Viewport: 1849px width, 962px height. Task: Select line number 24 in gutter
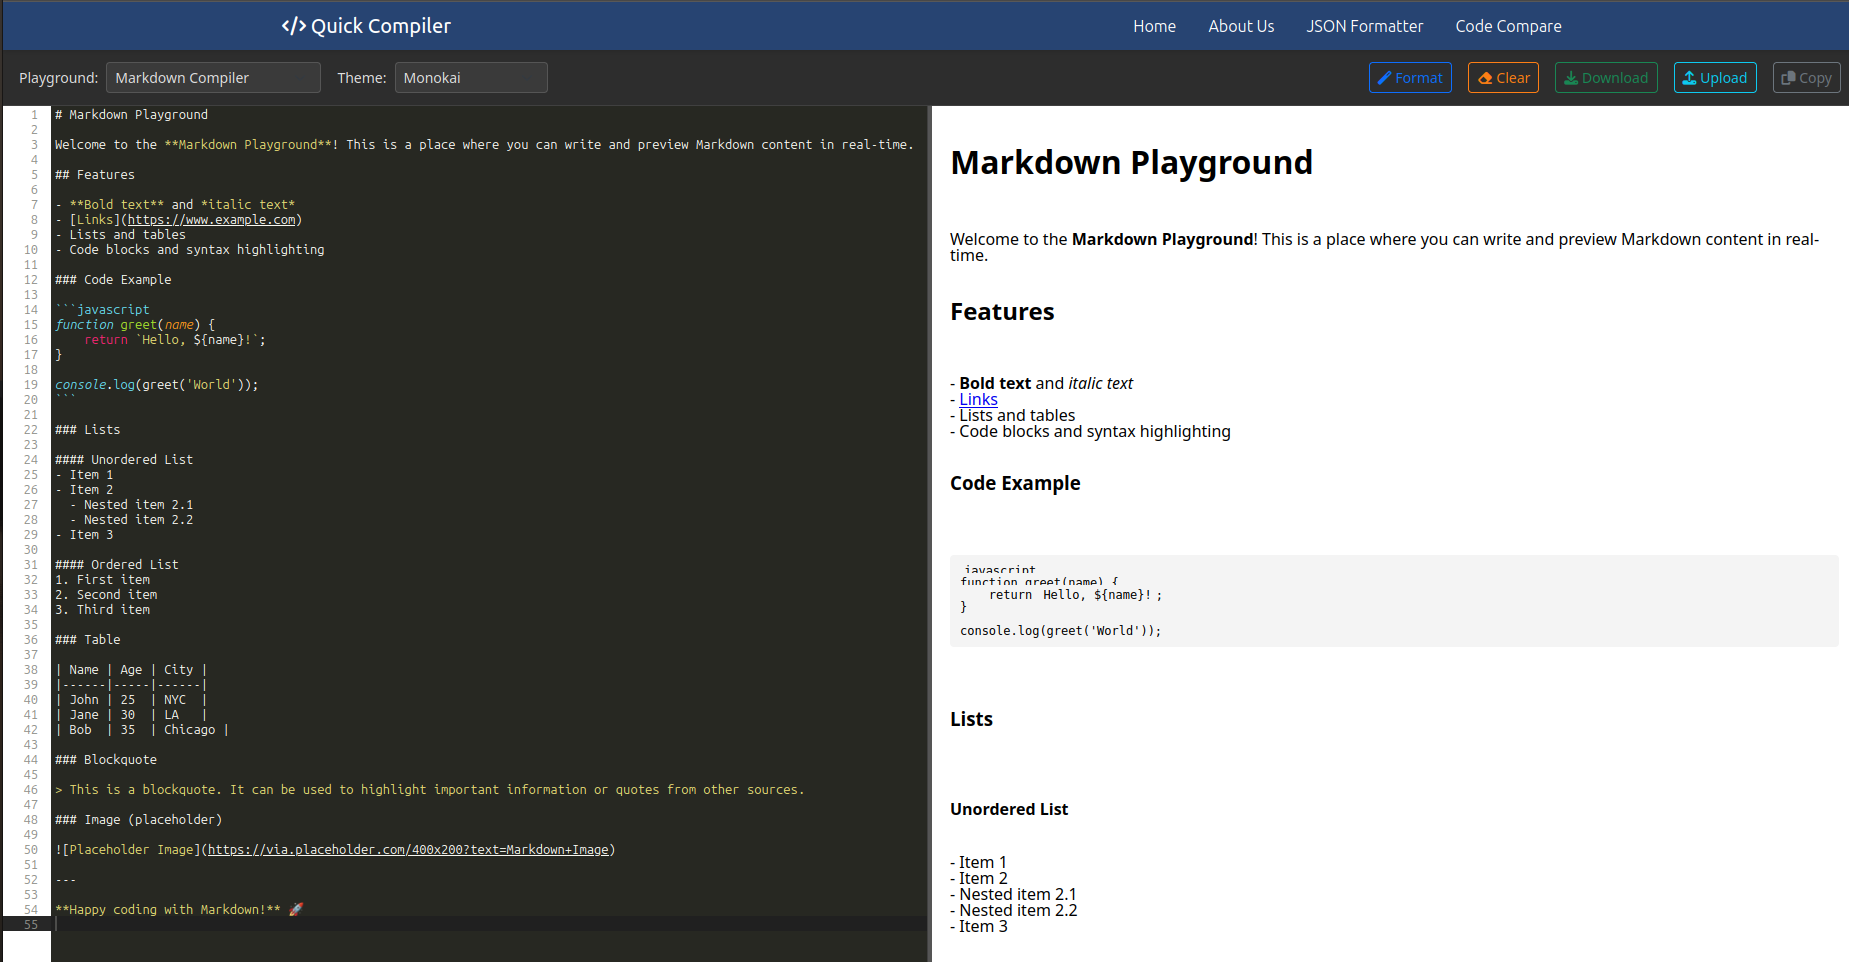(31, 460)
